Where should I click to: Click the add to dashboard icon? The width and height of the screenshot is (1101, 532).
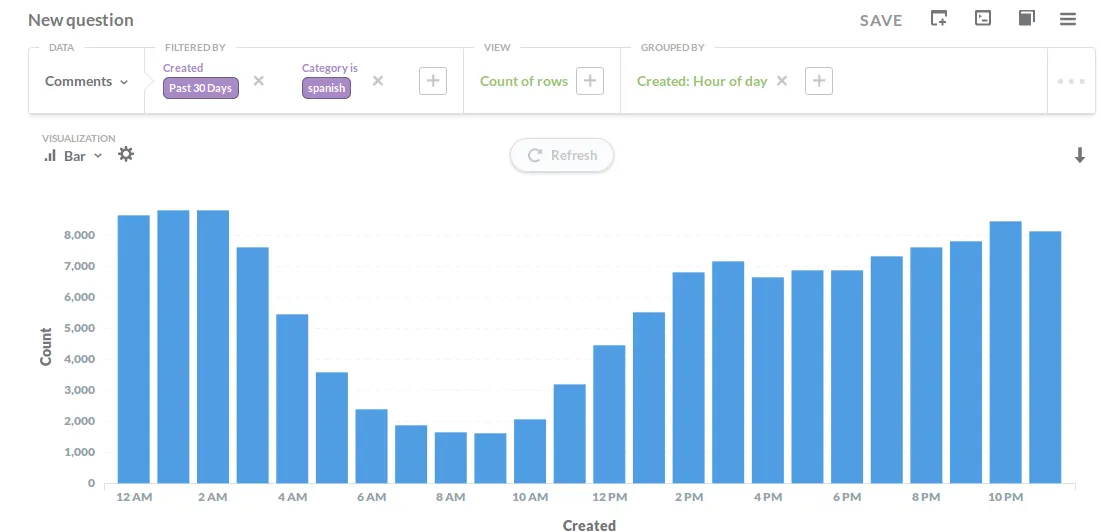[x=939, y=18]
